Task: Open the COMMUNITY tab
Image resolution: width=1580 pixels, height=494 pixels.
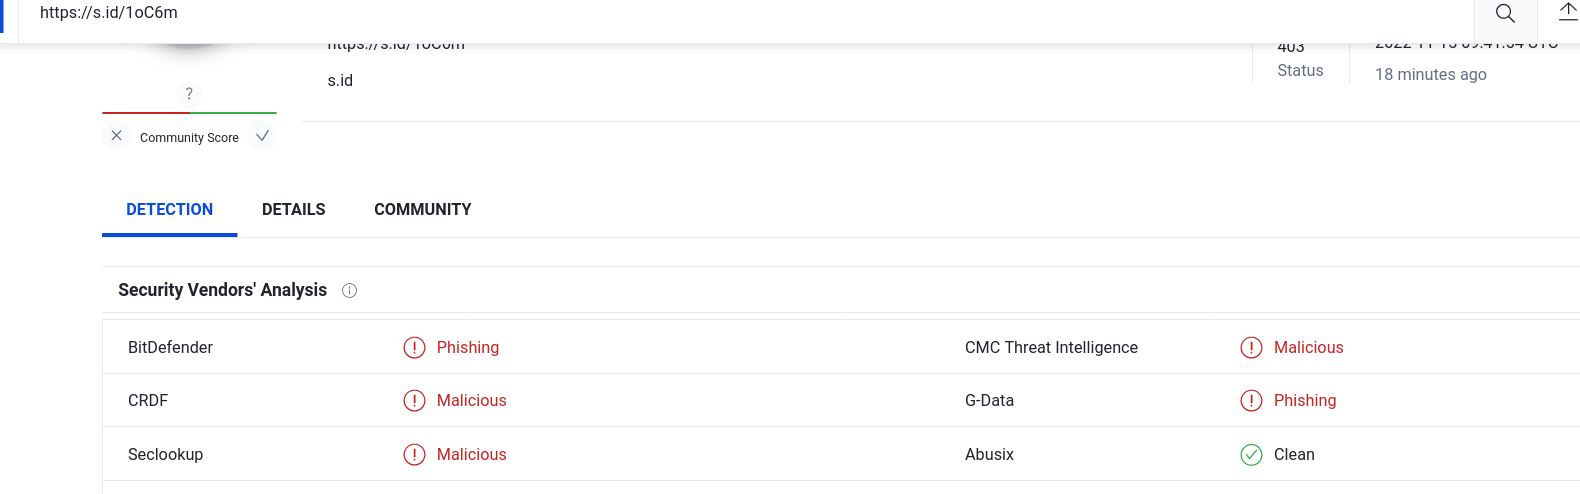Action: click(x=423, y=209)
